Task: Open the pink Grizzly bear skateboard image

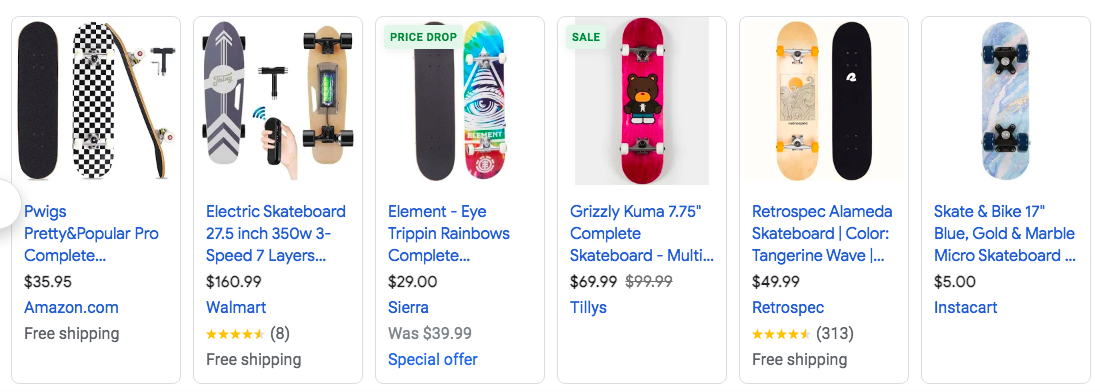Action: click(641, 101)
